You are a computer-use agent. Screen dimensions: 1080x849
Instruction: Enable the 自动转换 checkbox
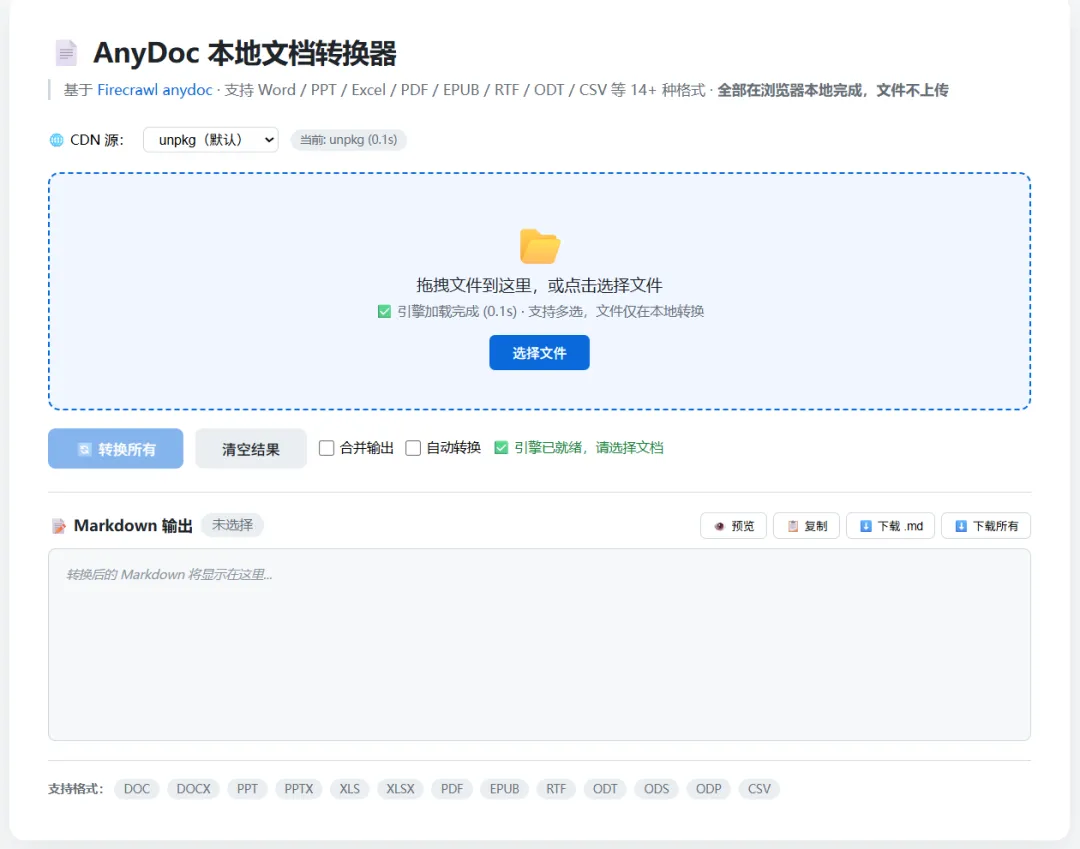tap(413, 448)
